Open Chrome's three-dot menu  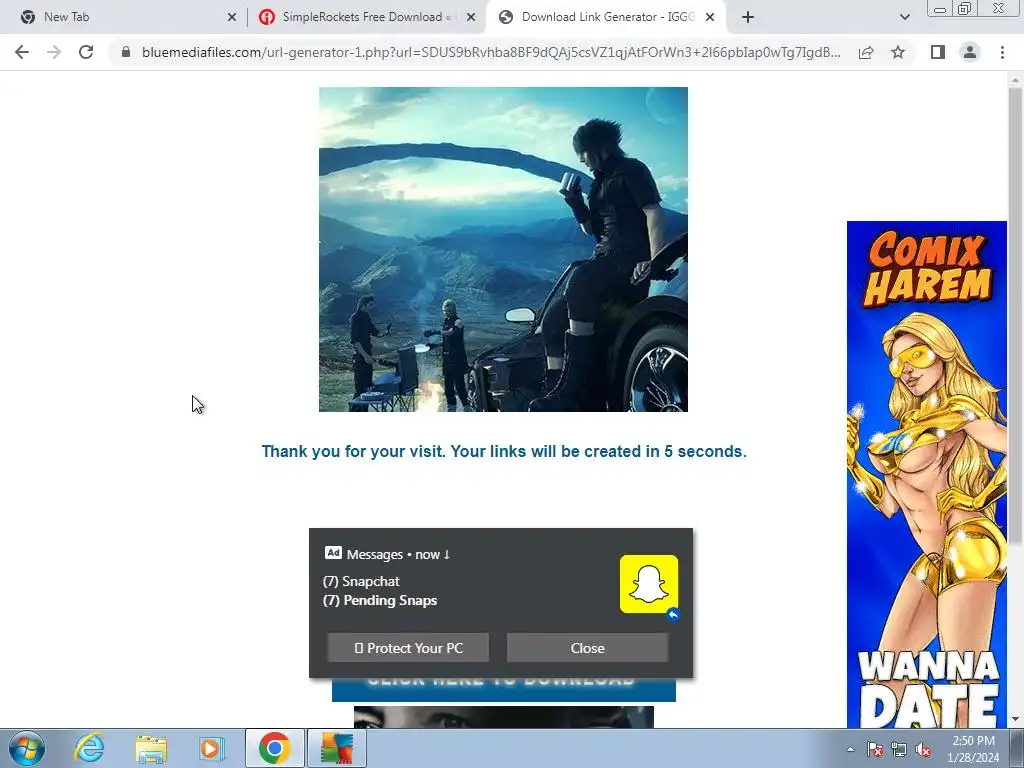pyautogui.click(x=1002, y=52)
